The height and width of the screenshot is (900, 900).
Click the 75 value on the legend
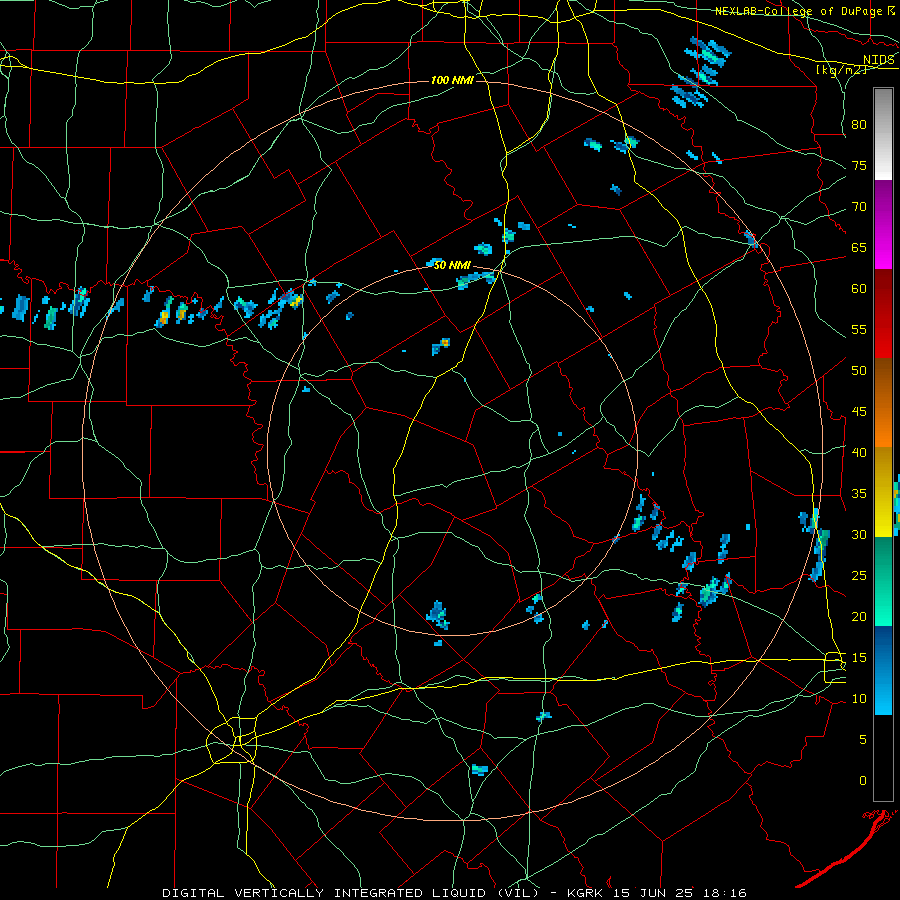coord(859,165)
